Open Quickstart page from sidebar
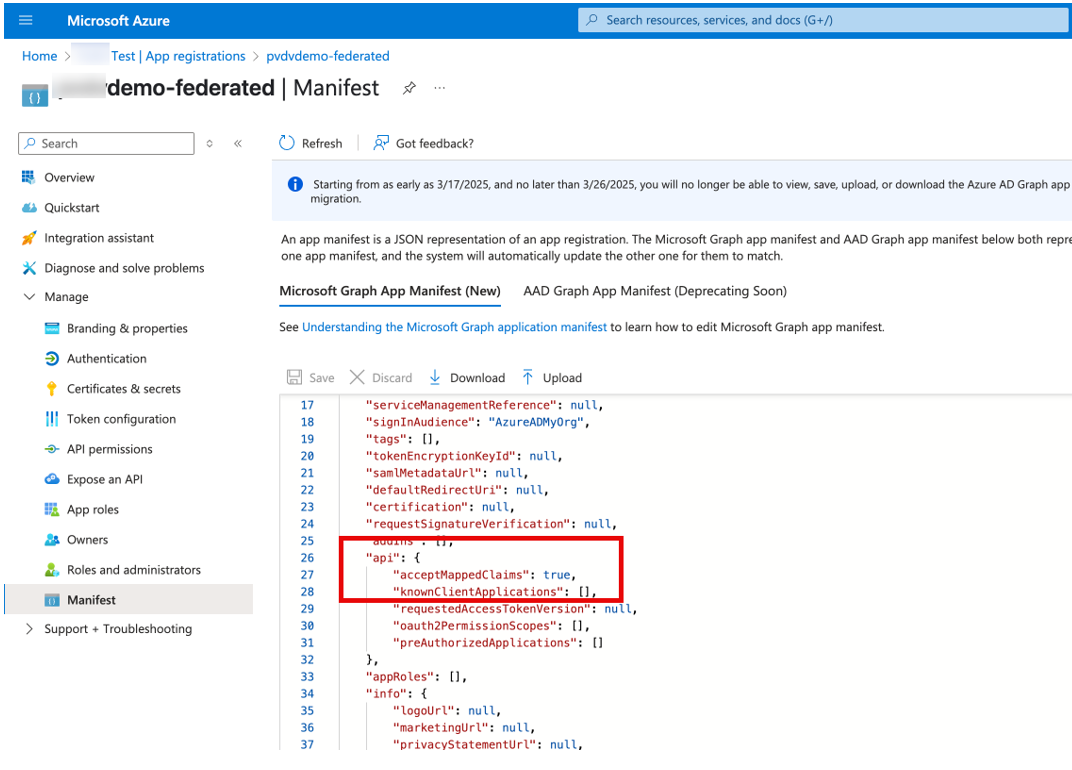 click(72, 208)
